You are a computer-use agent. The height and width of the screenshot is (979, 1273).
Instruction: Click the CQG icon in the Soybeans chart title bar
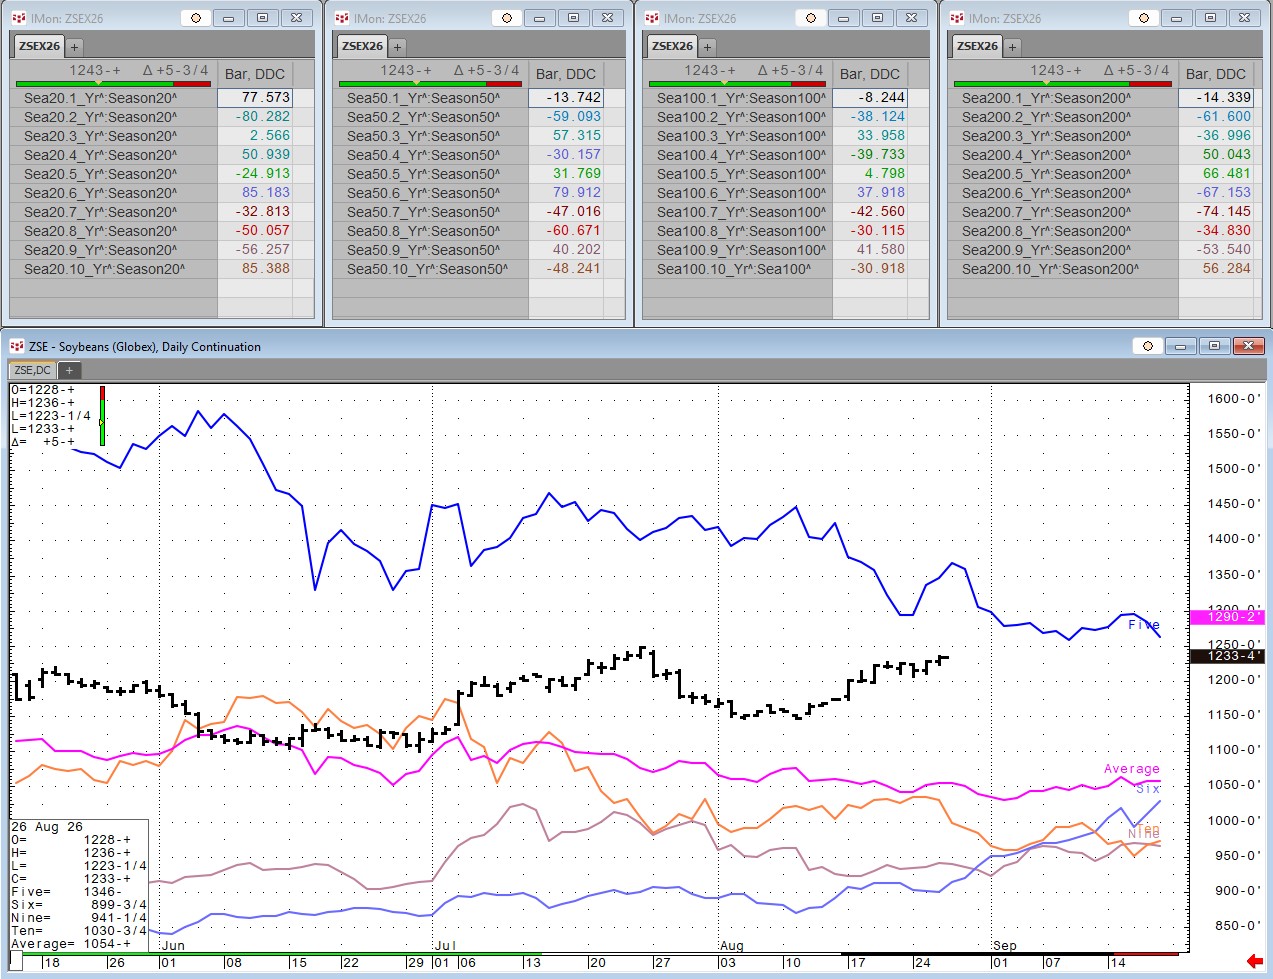click(17, 346)
